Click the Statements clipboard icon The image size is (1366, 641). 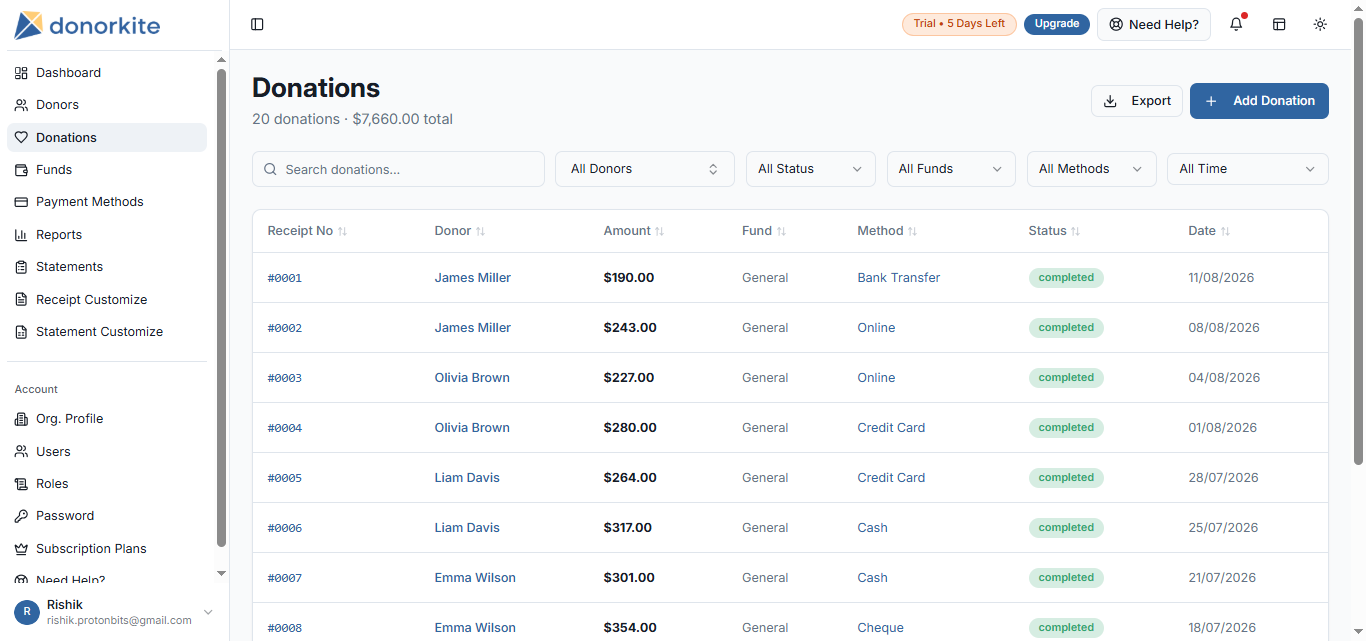tap(21, 267)
